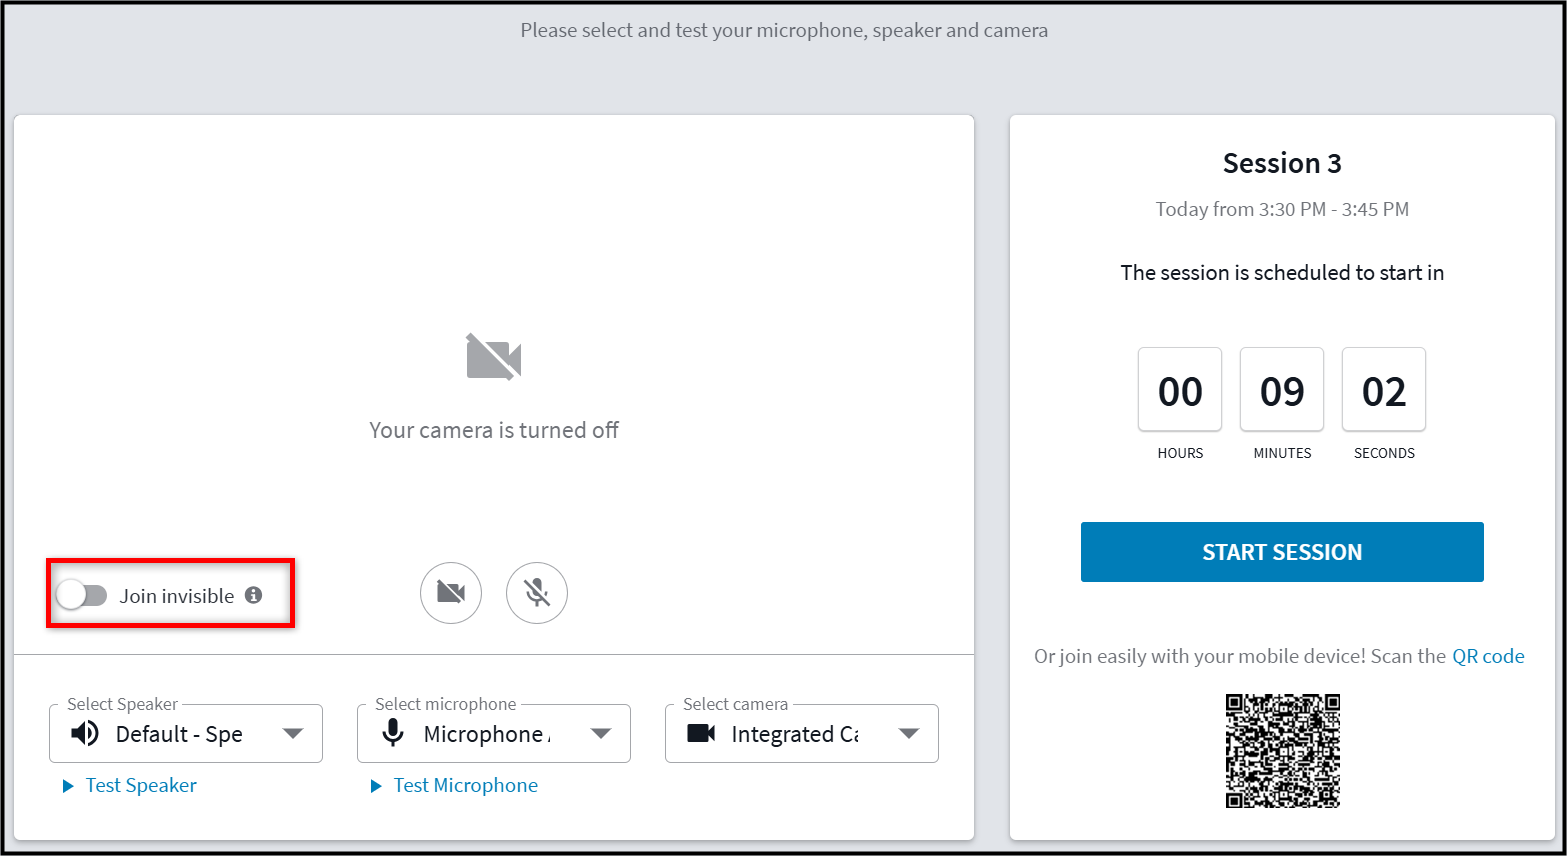1567x856 pixels.
Task: Click the play triangle beside Test Microphone
Action: [x=376, y=786]
